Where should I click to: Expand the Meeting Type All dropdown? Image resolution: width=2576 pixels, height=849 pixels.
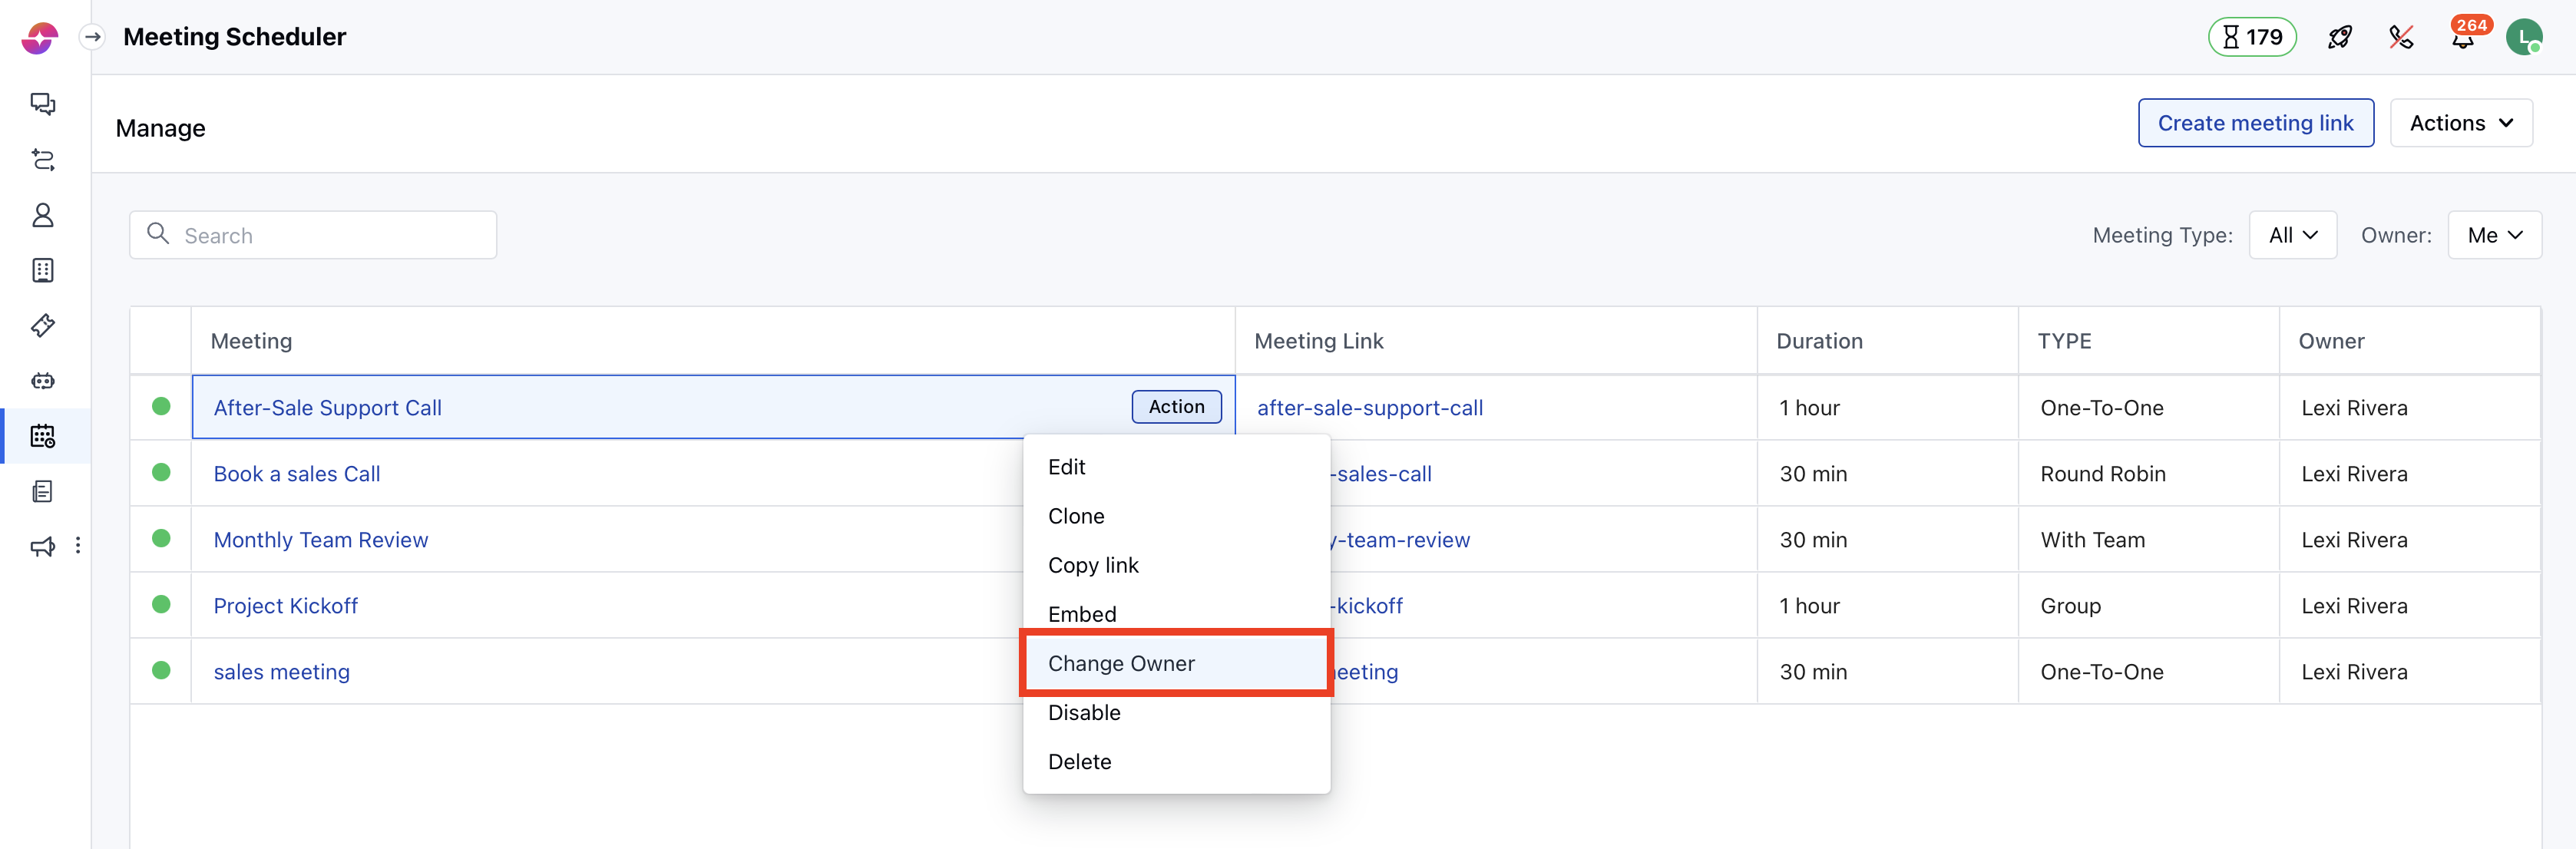pyautogui.click(x=2291, y=235)
